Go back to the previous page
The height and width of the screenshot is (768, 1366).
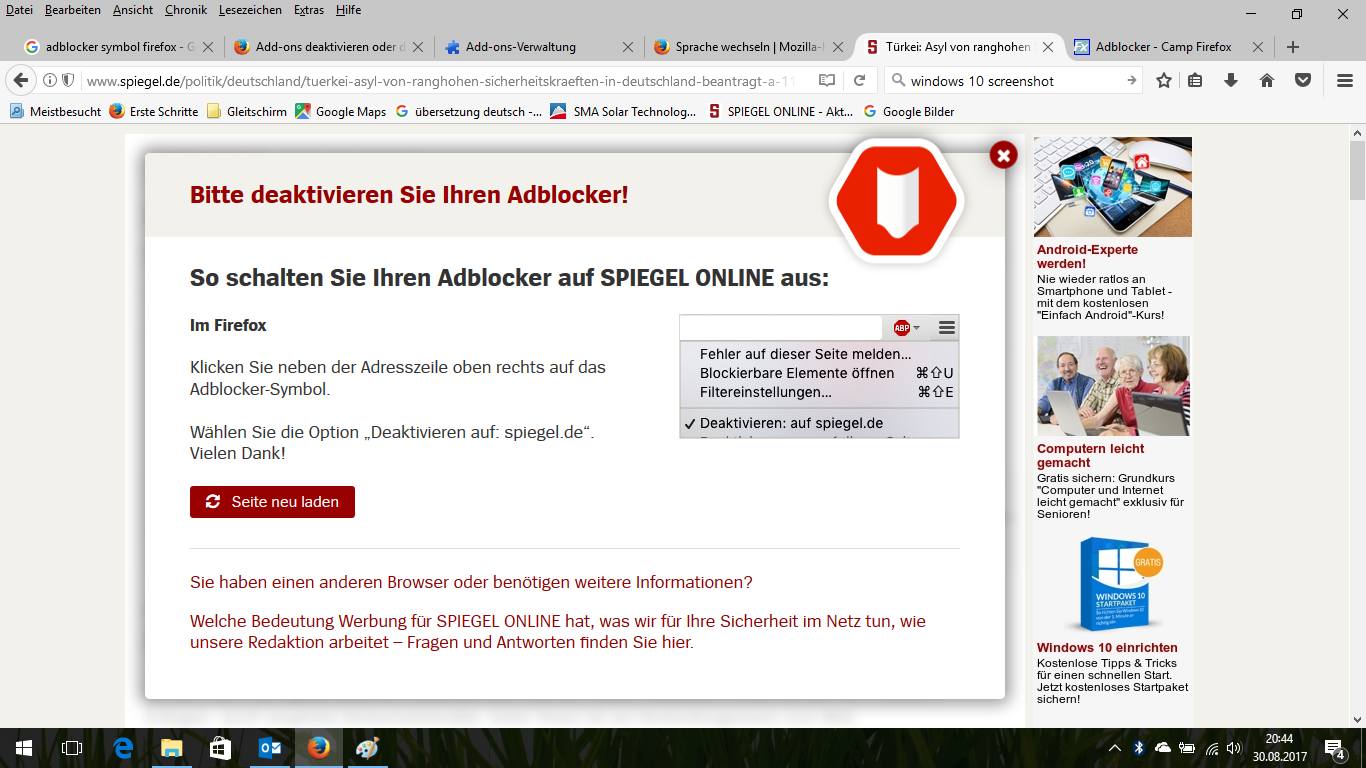click(20, 80)
